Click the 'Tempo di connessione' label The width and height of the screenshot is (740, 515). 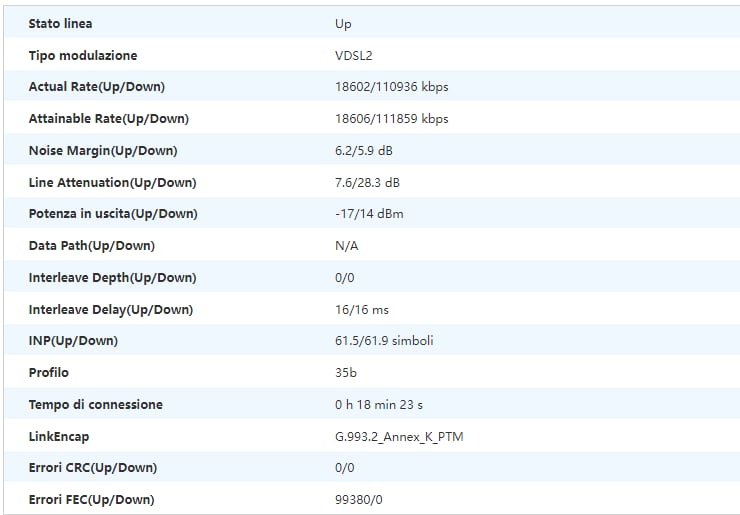pos(95,405)
